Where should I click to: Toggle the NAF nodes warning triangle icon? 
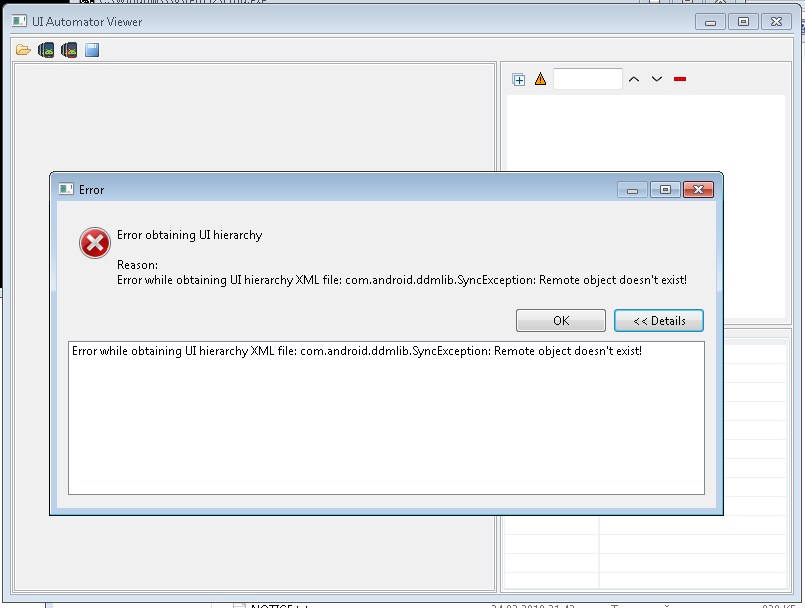(540, 79)
